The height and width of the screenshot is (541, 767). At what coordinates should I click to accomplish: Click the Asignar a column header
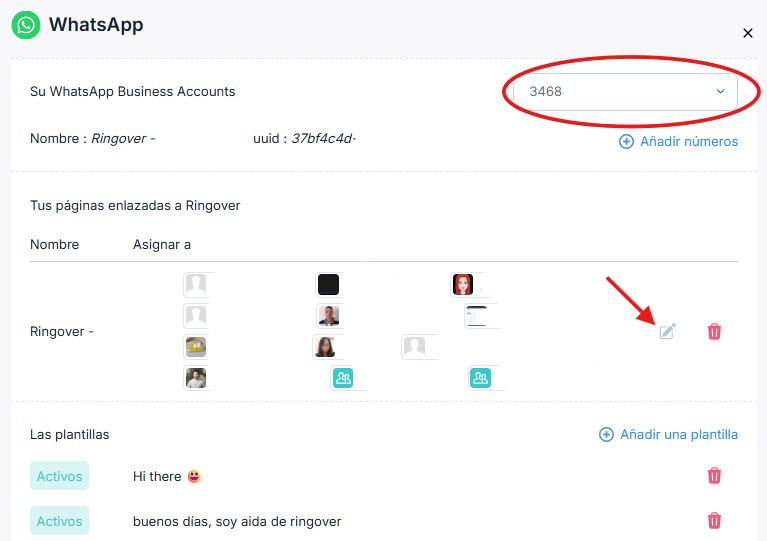162,245
